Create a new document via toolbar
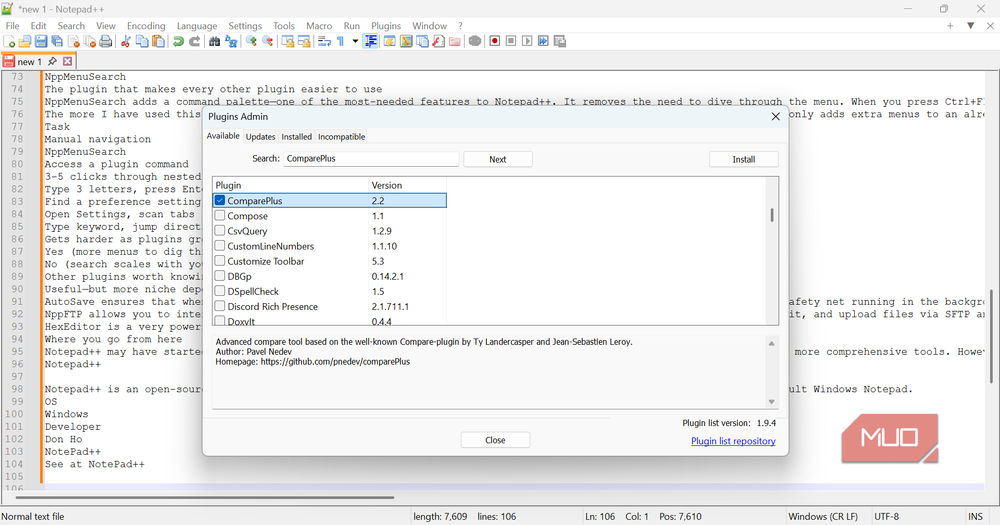Viewport: 1000px width, 525px height. [9, 41]
